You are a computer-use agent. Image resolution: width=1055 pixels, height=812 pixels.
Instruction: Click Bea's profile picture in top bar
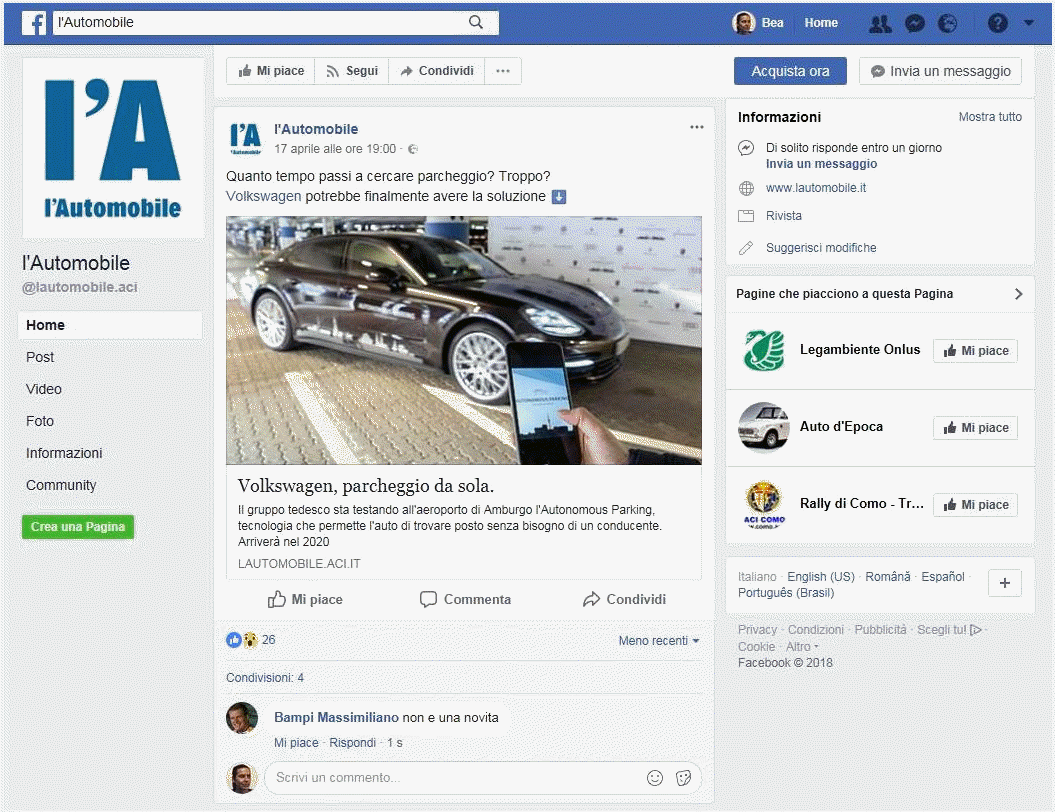743,23
